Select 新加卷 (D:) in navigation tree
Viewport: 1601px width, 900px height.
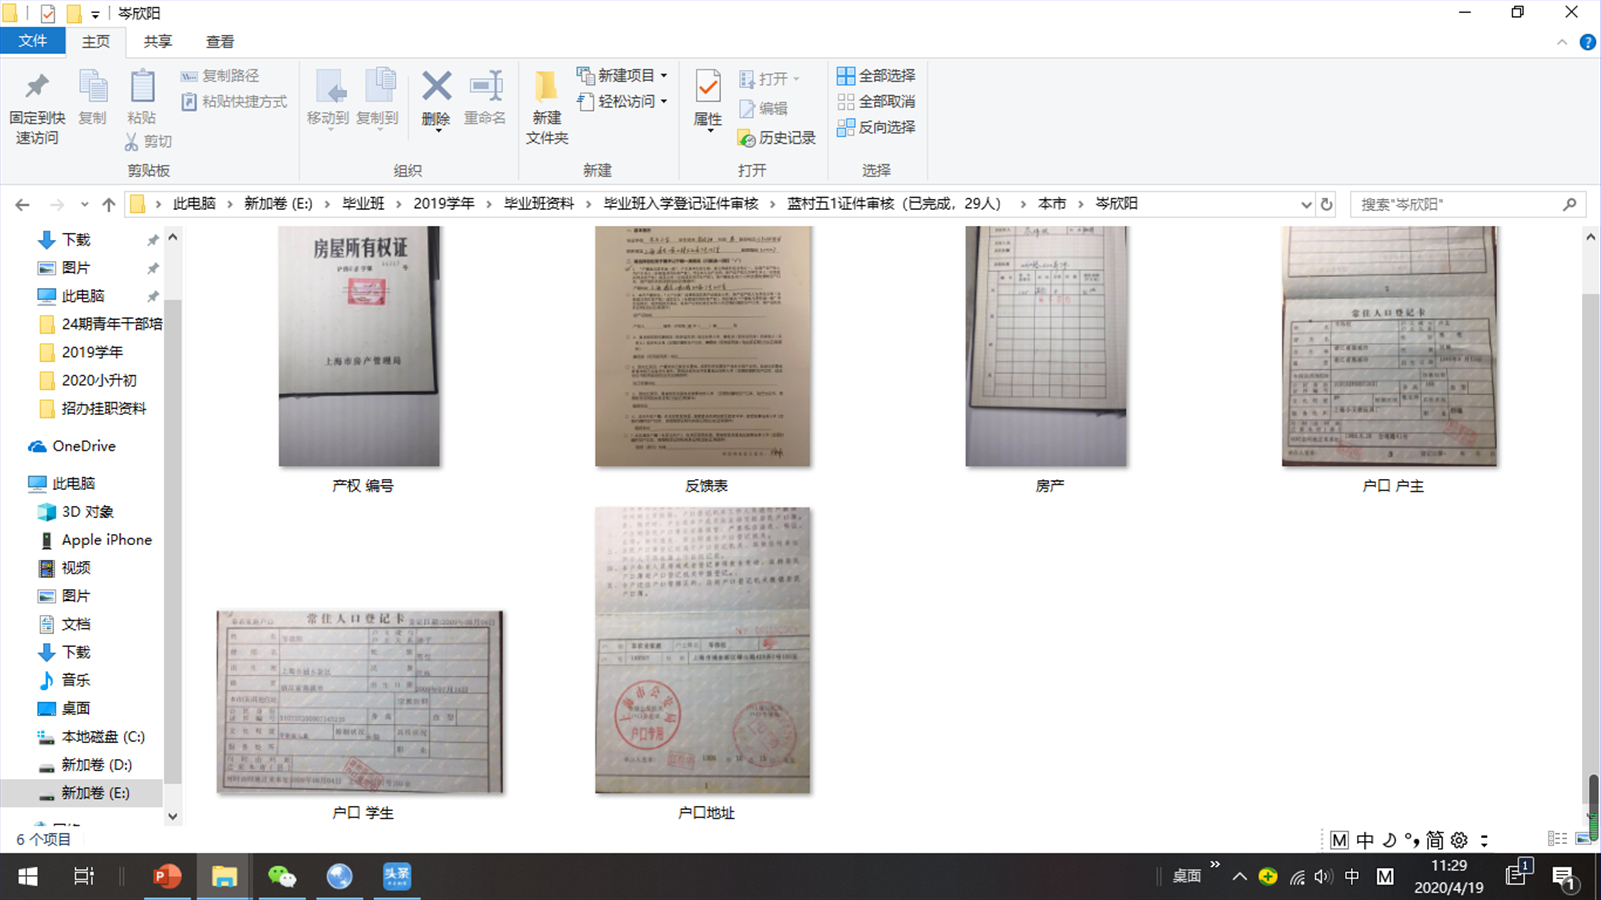(x=96, y=765)
